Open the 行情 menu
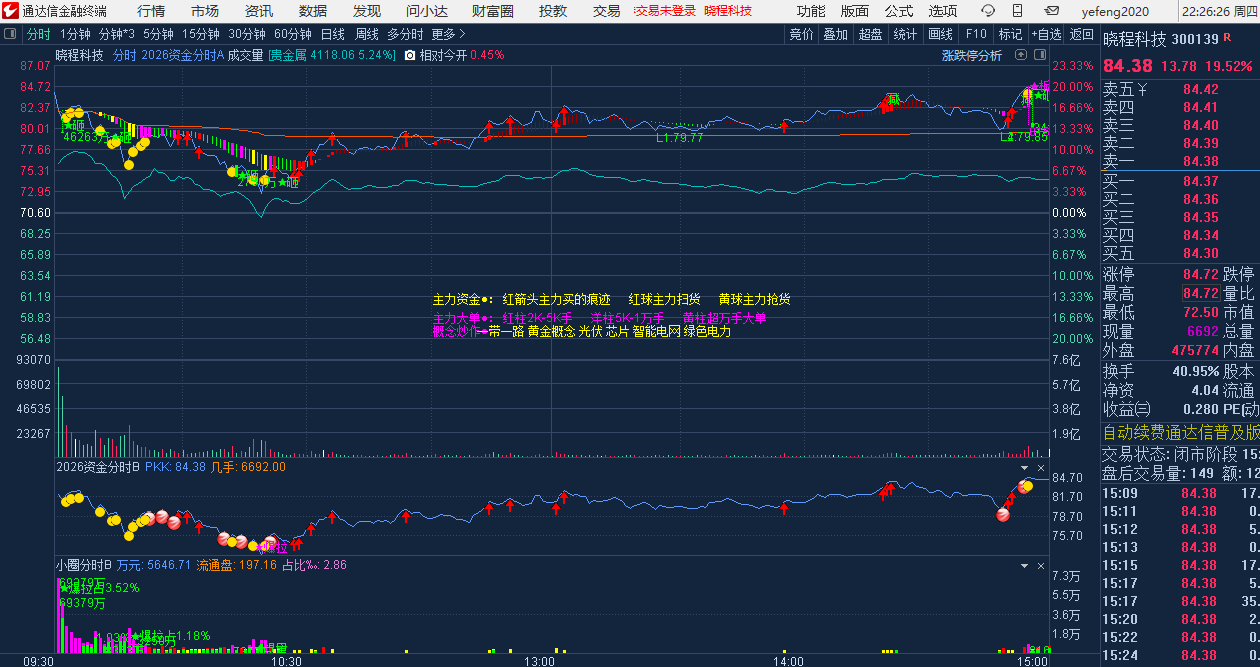The height and width of the screenshot is (667, 1260). 151,11
